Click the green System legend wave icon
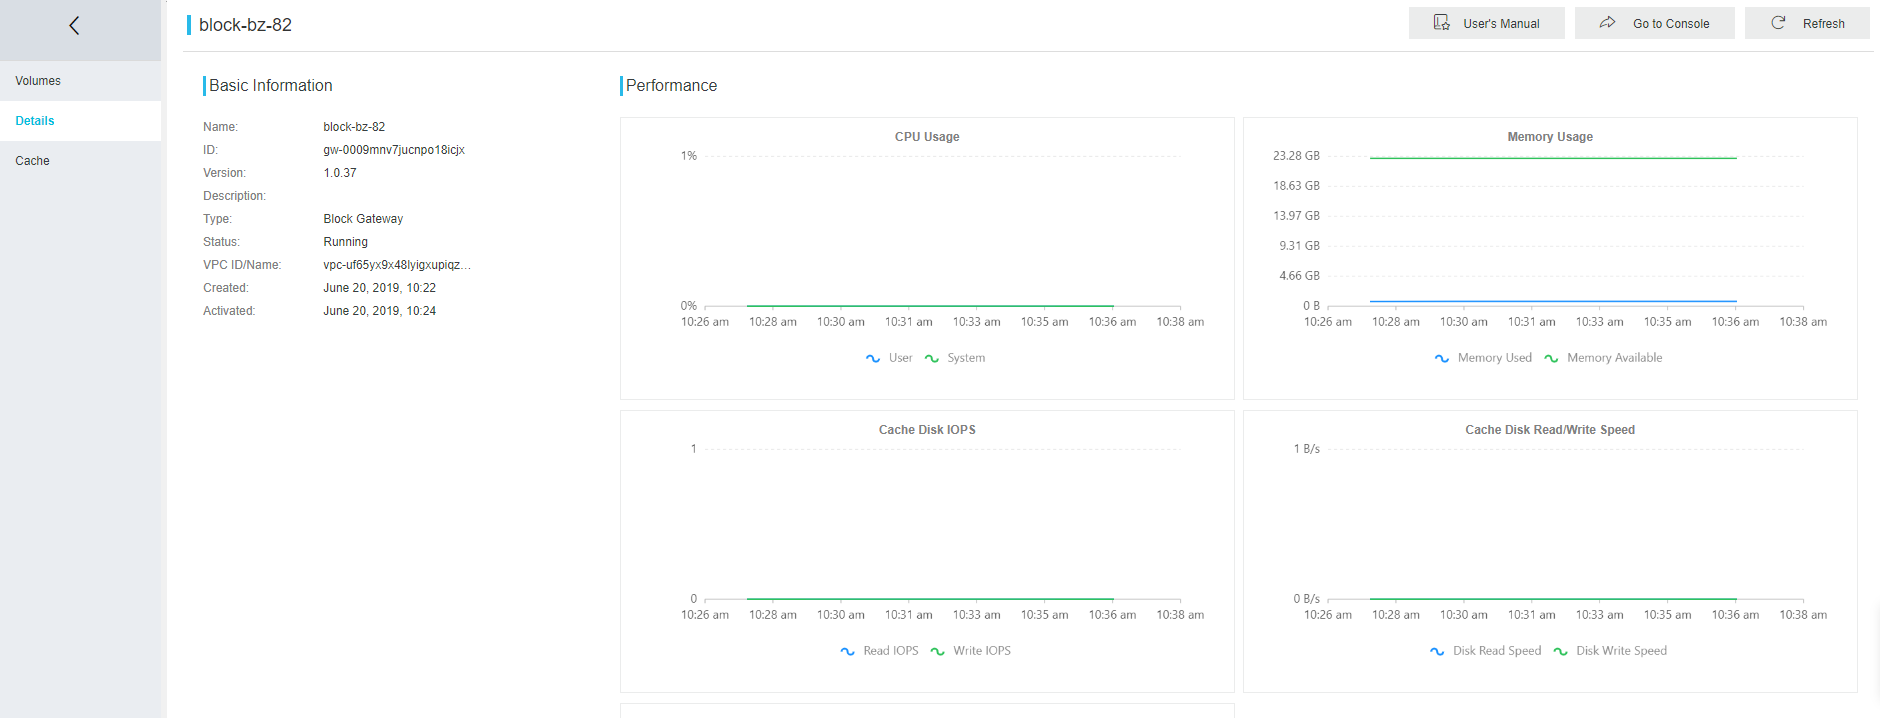The height and width of the screenshot is (718, 1880). [x=932, y=358]
